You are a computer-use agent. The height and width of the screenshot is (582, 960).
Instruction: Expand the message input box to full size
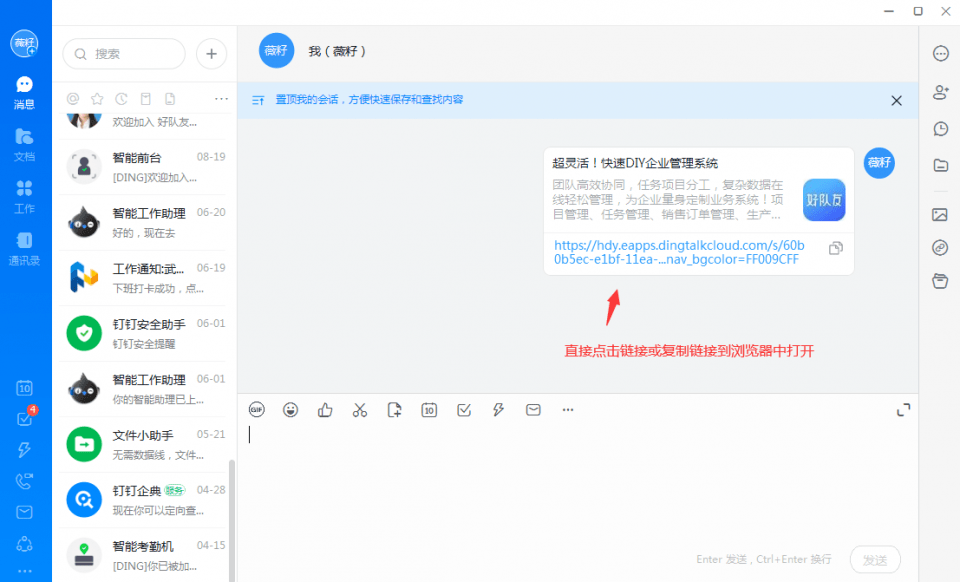[903, 410]
